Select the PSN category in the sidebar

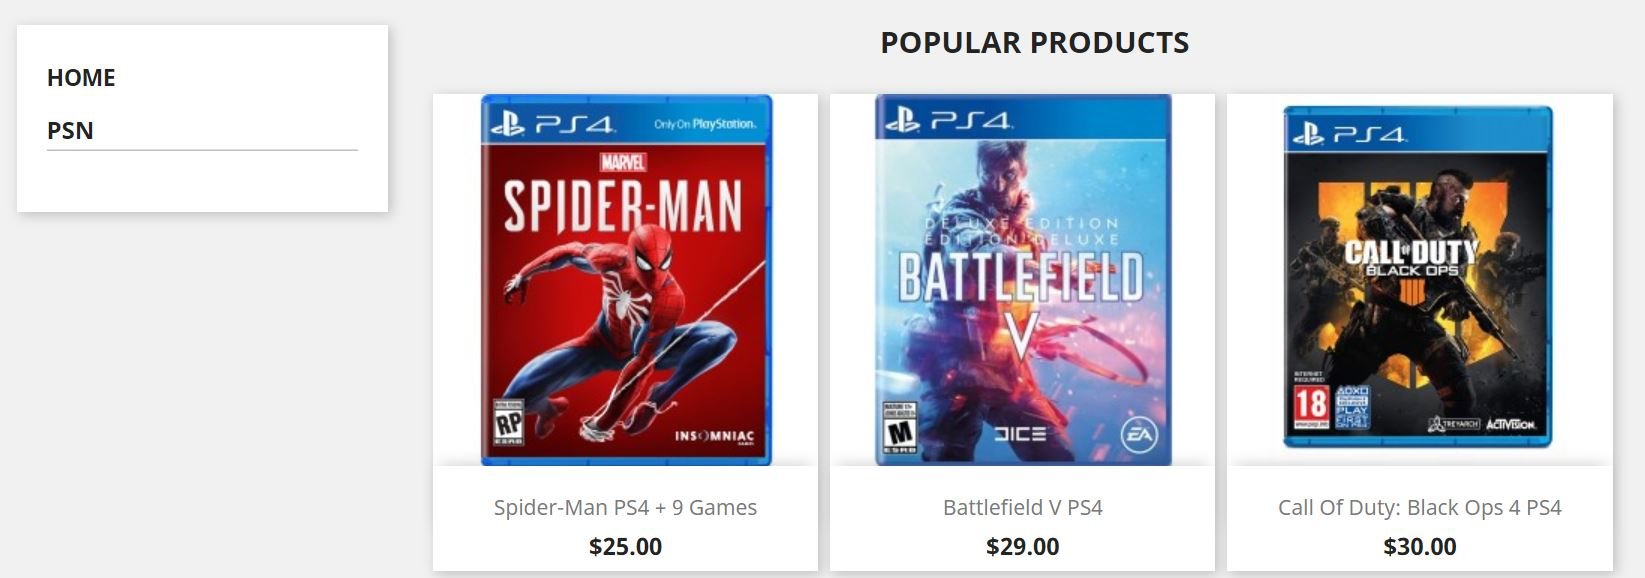pyautogui.click(x=70, y=131)
